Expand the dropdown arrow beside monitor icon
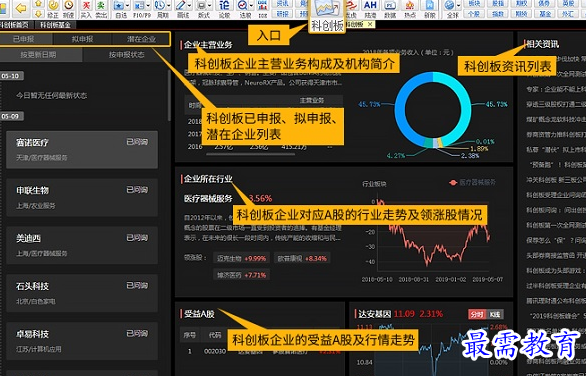Screen dimensions: 586x376 click(210, 5)
